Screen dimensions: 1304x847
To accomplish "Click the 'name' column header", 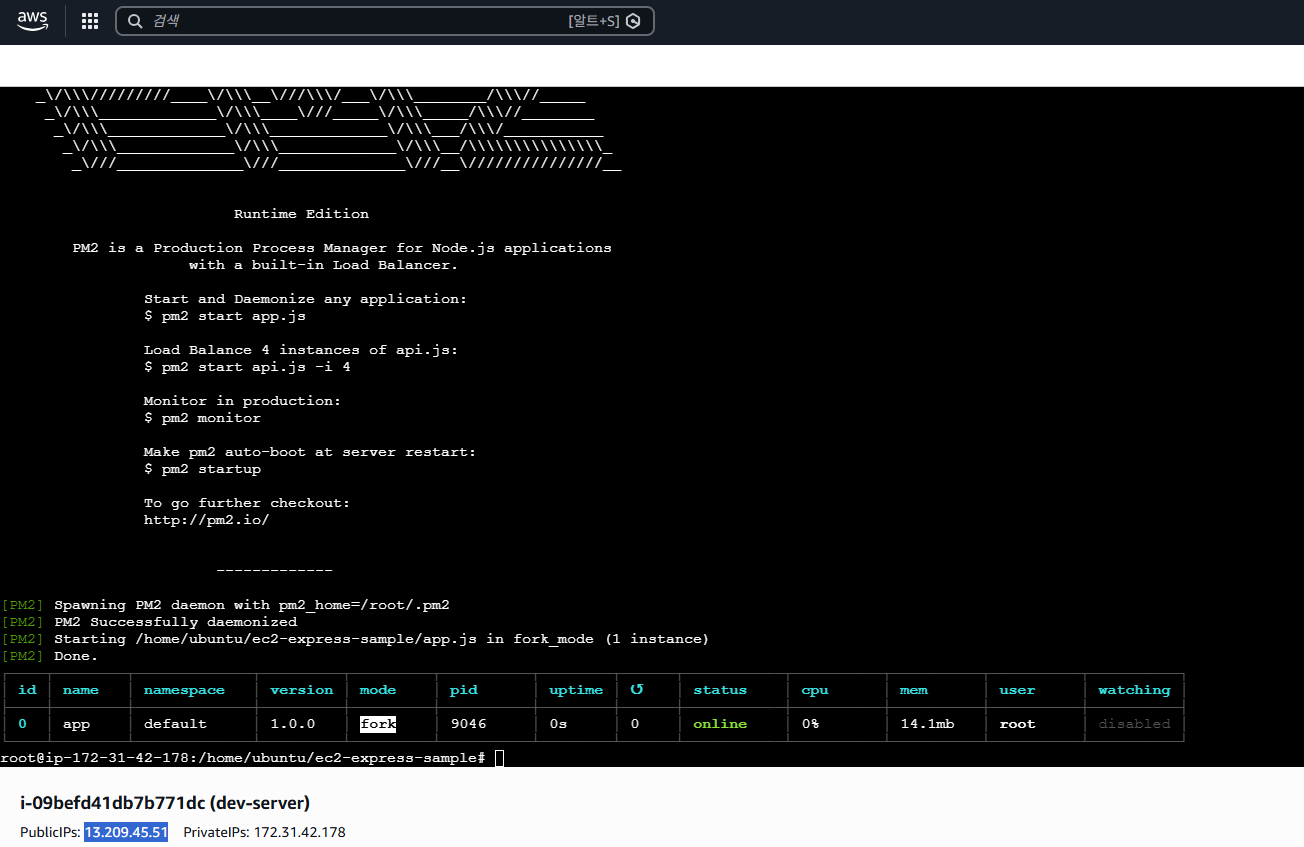I will click(x=81, y=690).
